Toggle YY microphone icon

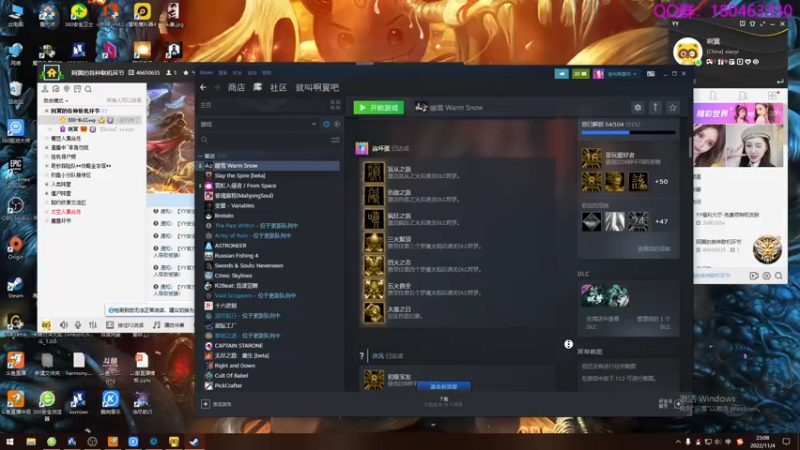[78, 325]
